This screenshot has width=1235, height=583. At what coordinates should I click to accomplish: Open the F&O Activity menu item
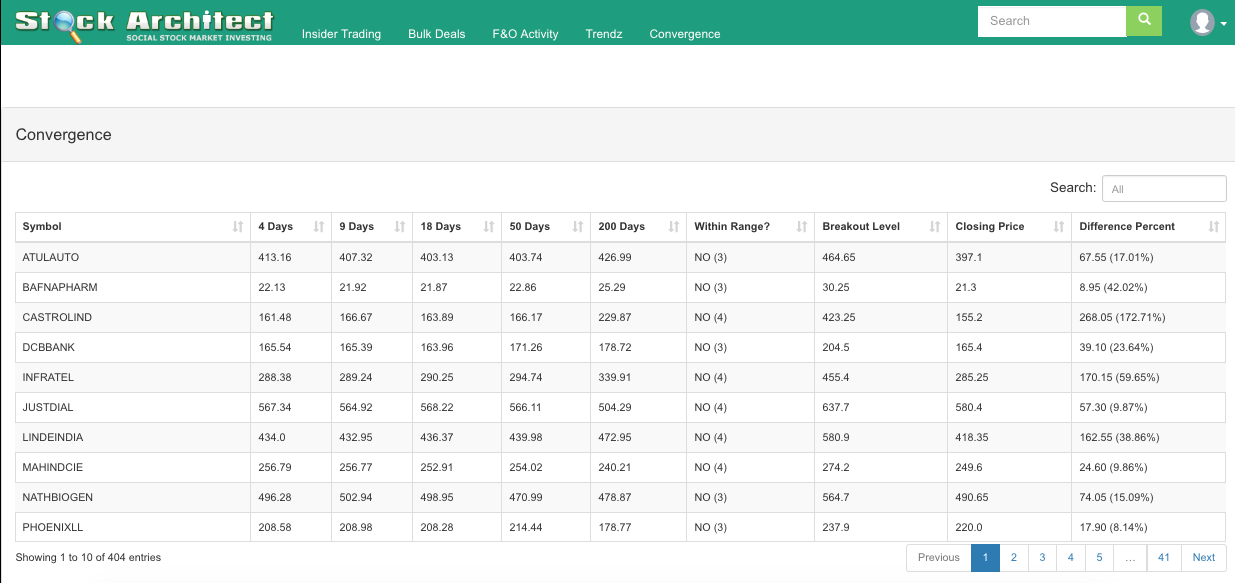[525, 34]
